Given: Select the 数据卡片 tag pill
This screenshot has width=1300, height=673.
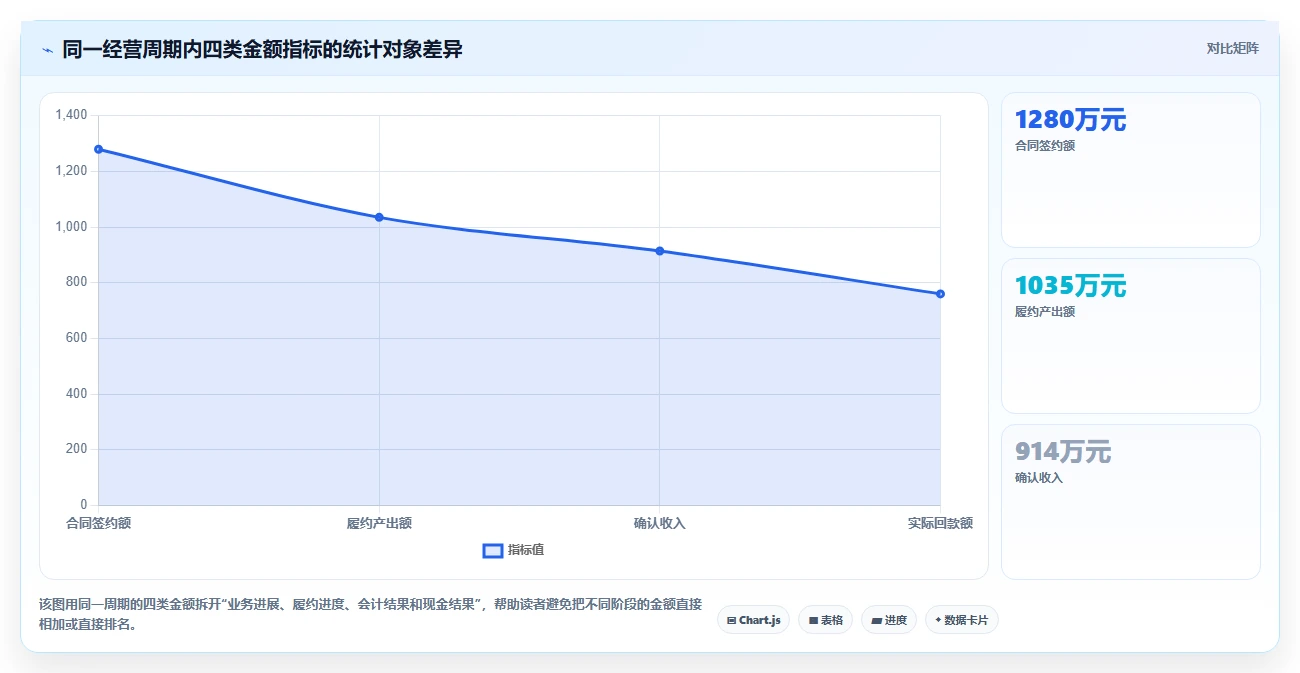Looking at the screenshot, I should click(961, 620).
